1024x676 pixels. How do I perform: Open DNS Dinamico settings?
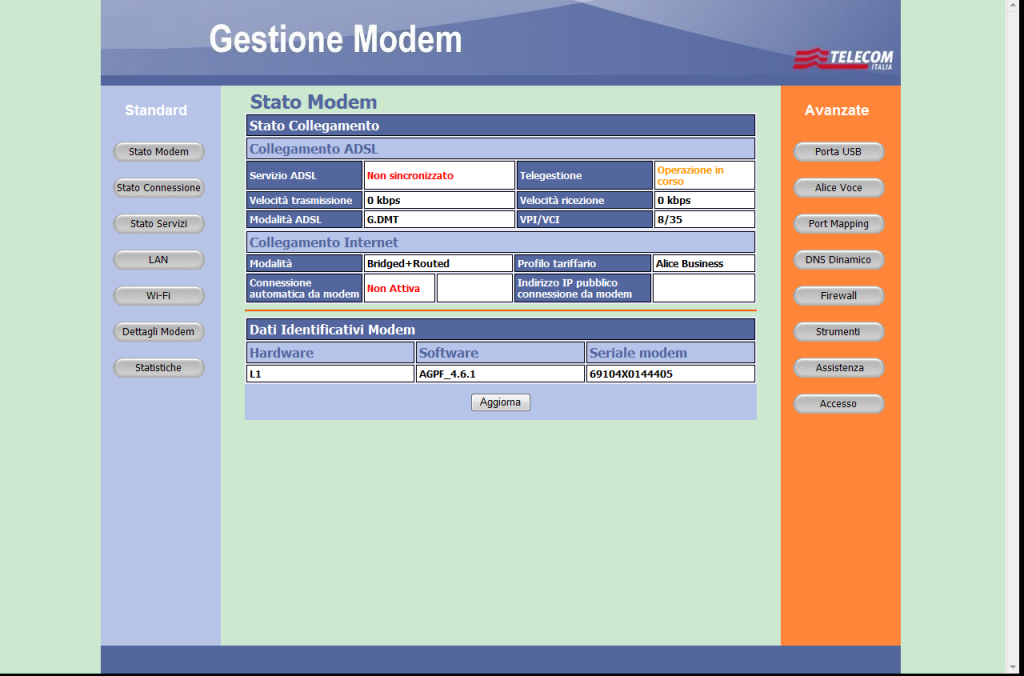pyautogui.click(x=838, y=260)
